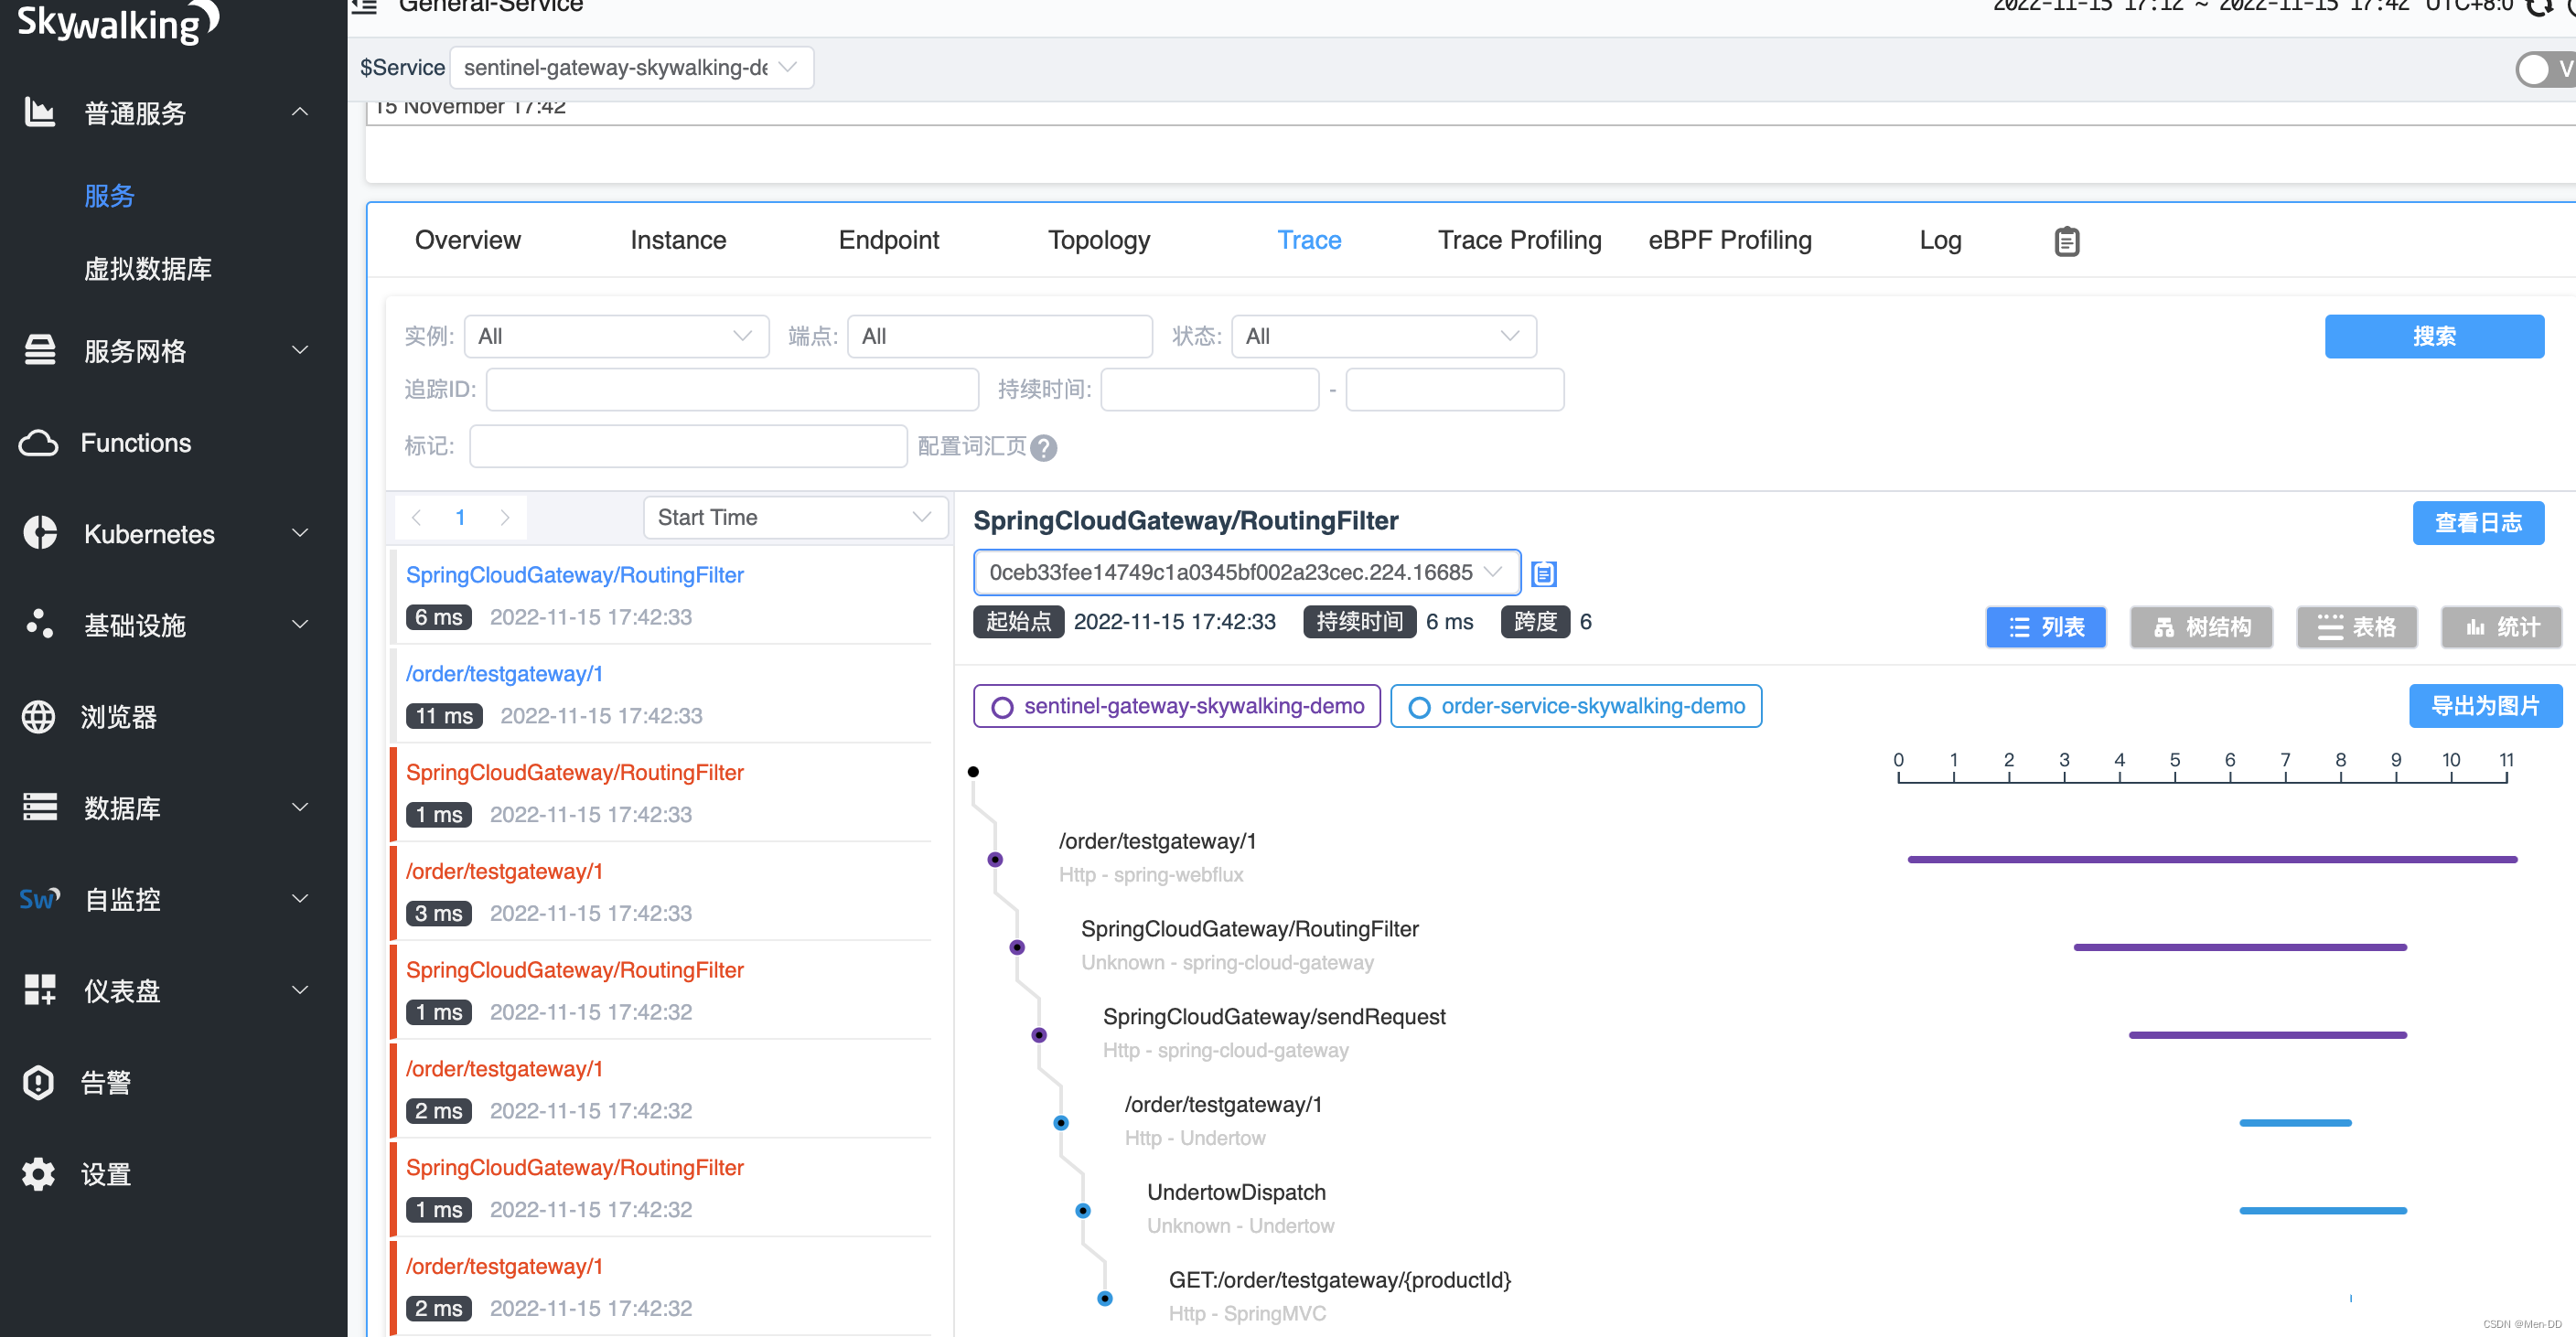Open the Topology tab
The image size is (2576, 1337).
pyautogui.click(x=1099, y=240)
